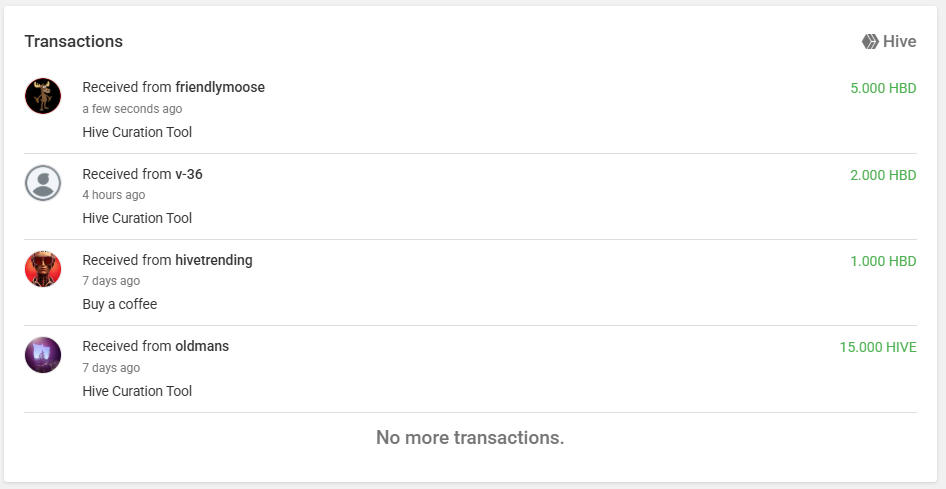Click the 2.000 HBD amount

click(883, 175)
